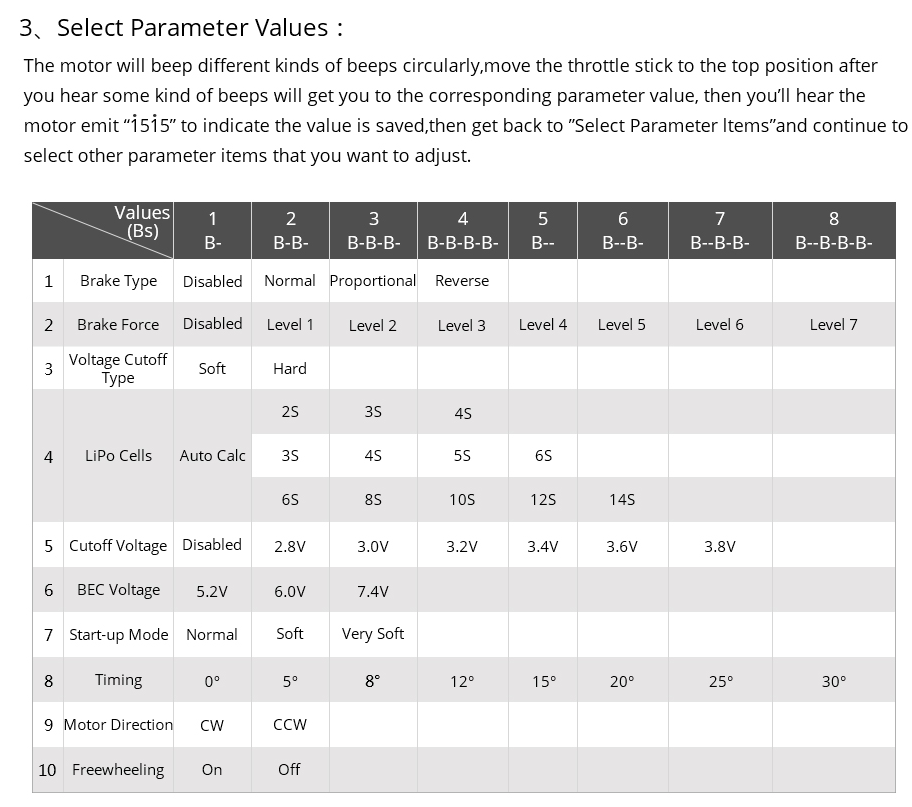Click the Freewheeling "Off" value
Screen dimensions: 912x807
(289, 770)
